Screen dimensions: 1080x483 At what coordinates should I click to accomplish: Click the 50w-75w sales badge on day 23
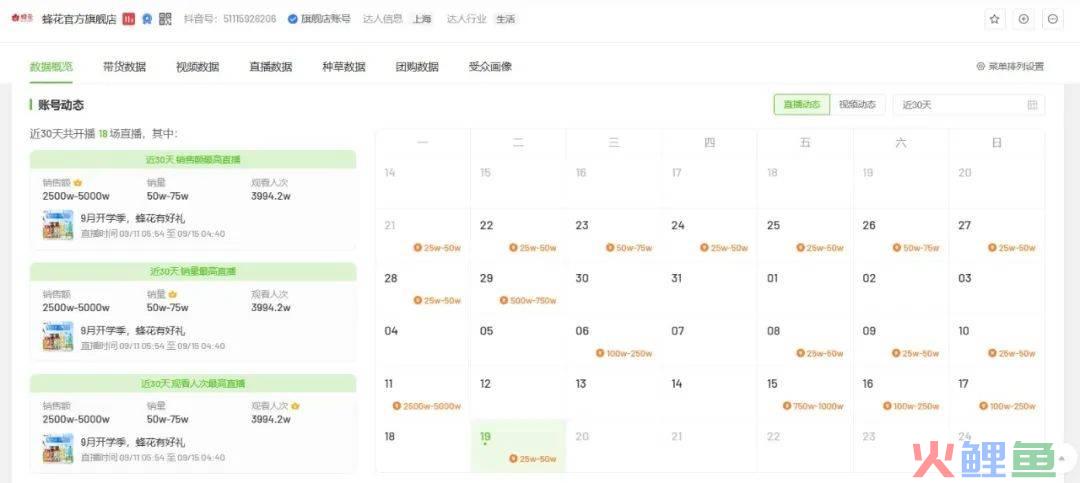pos(629,247)
